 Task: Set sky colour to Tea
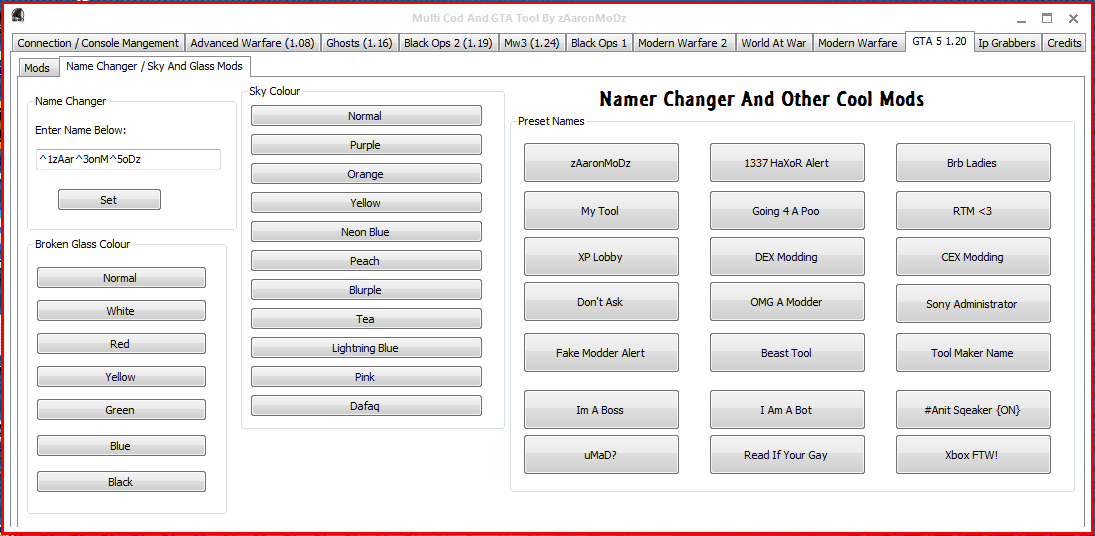click(366, 319)
